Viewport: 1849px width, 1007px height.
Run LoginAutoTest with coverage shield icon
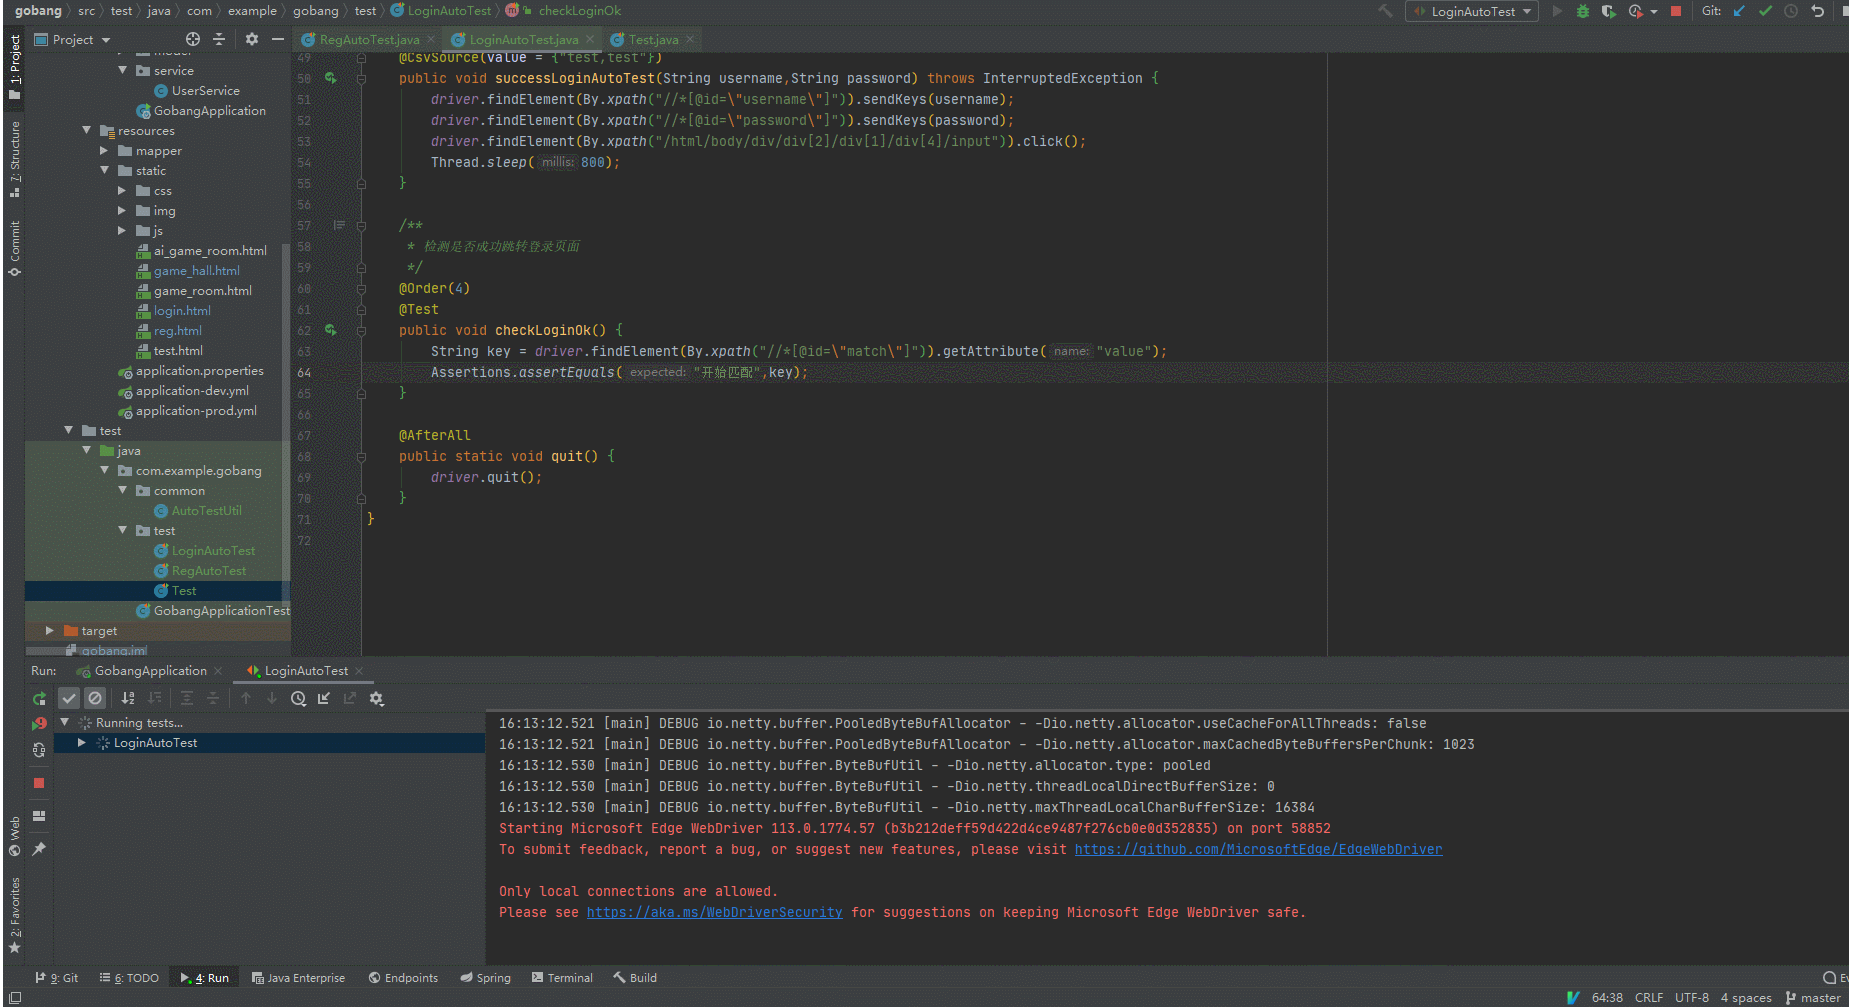pos(1608,11)
